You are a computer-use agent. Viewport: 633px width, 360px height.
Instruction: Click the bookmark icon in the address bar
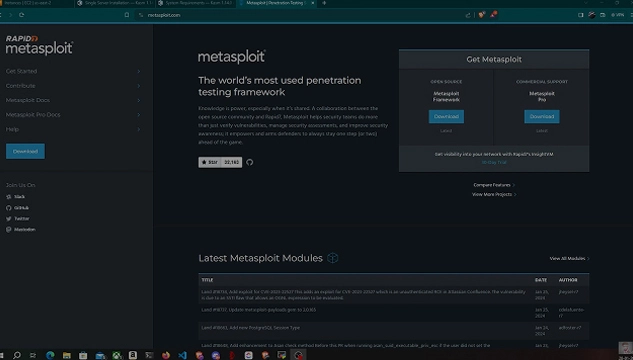[127, 15]
